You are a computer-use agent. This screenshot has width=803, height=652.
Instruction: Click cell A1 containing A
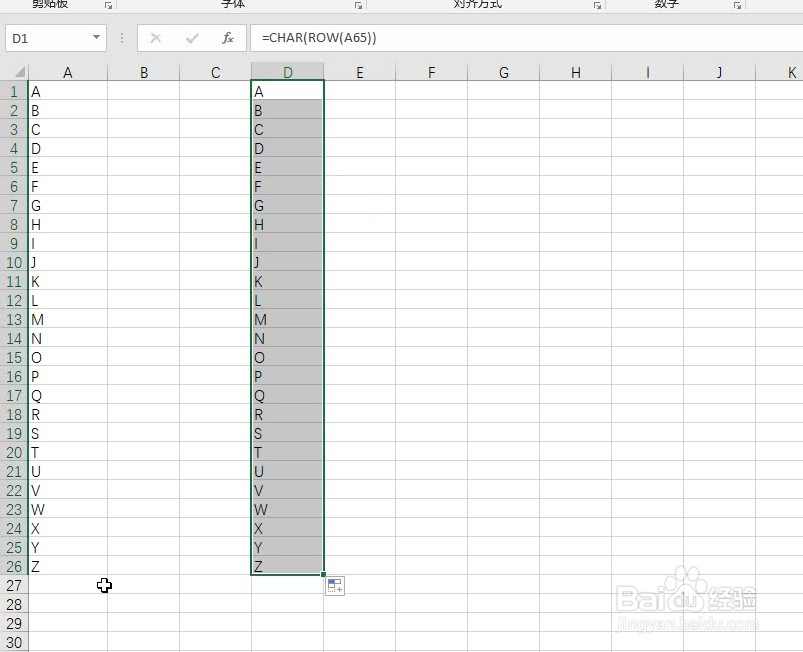[68, 91]
